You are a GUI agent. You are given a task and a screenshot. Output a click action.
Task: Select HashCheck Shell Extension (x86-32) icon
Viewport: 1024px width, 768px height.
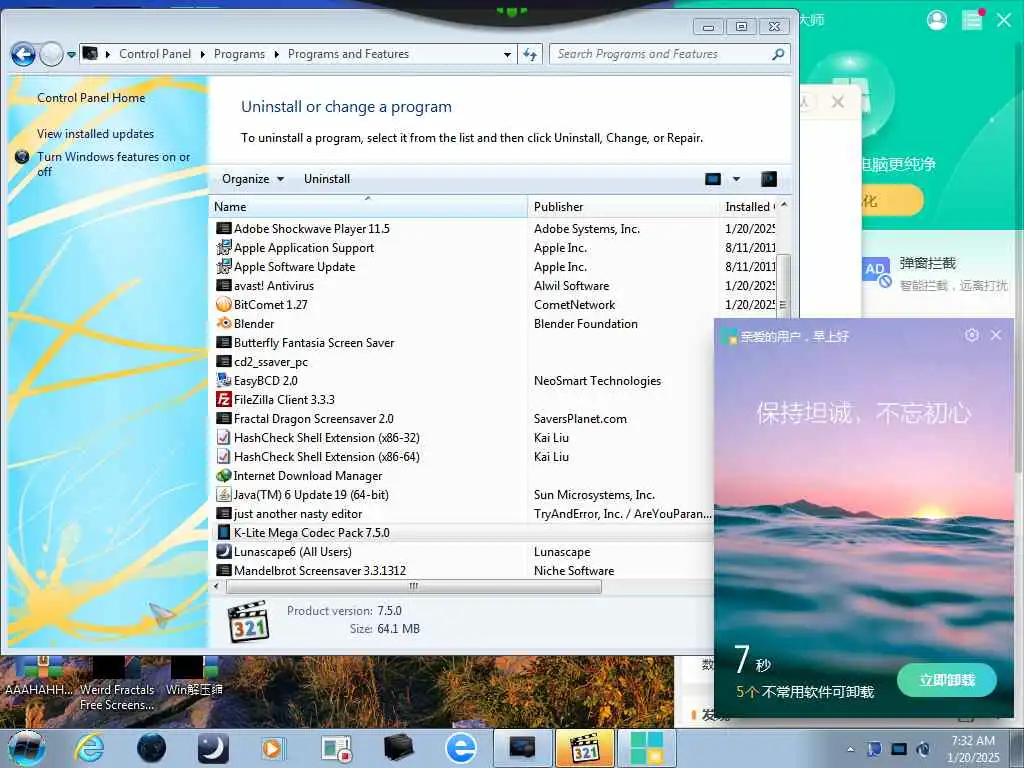tap(224, 438)
